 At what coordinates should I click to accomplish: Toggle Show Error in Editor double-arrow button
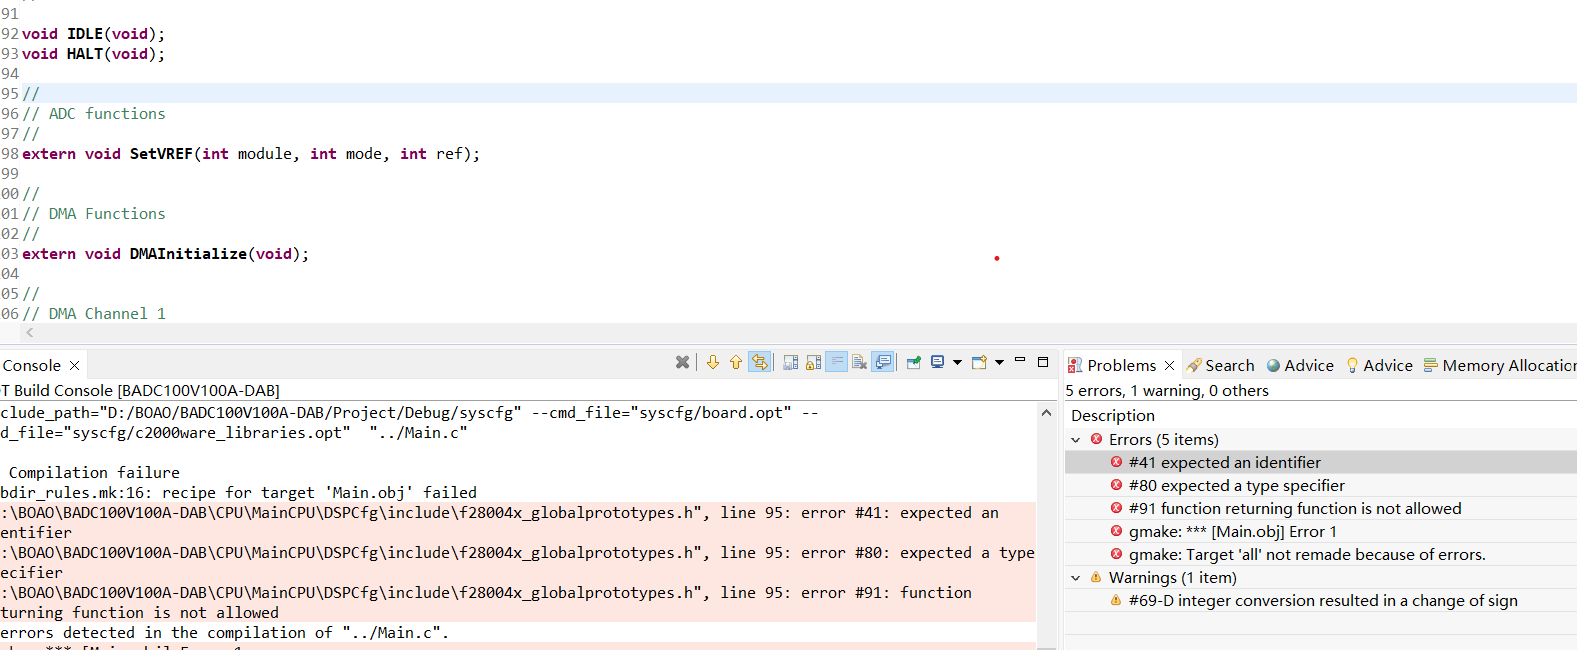760,362
